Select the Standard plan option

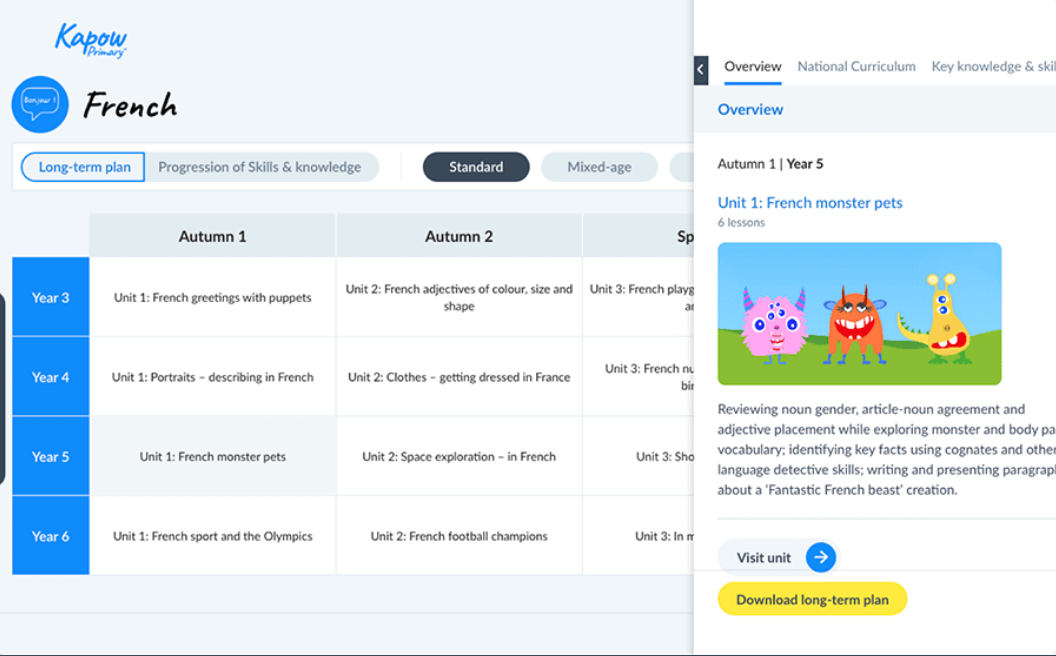pos(476,167)
